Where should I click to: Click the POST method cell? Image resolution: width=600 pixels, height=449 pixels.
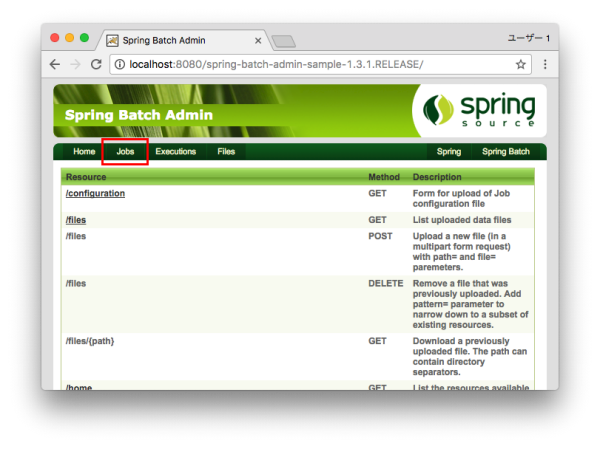380,236
